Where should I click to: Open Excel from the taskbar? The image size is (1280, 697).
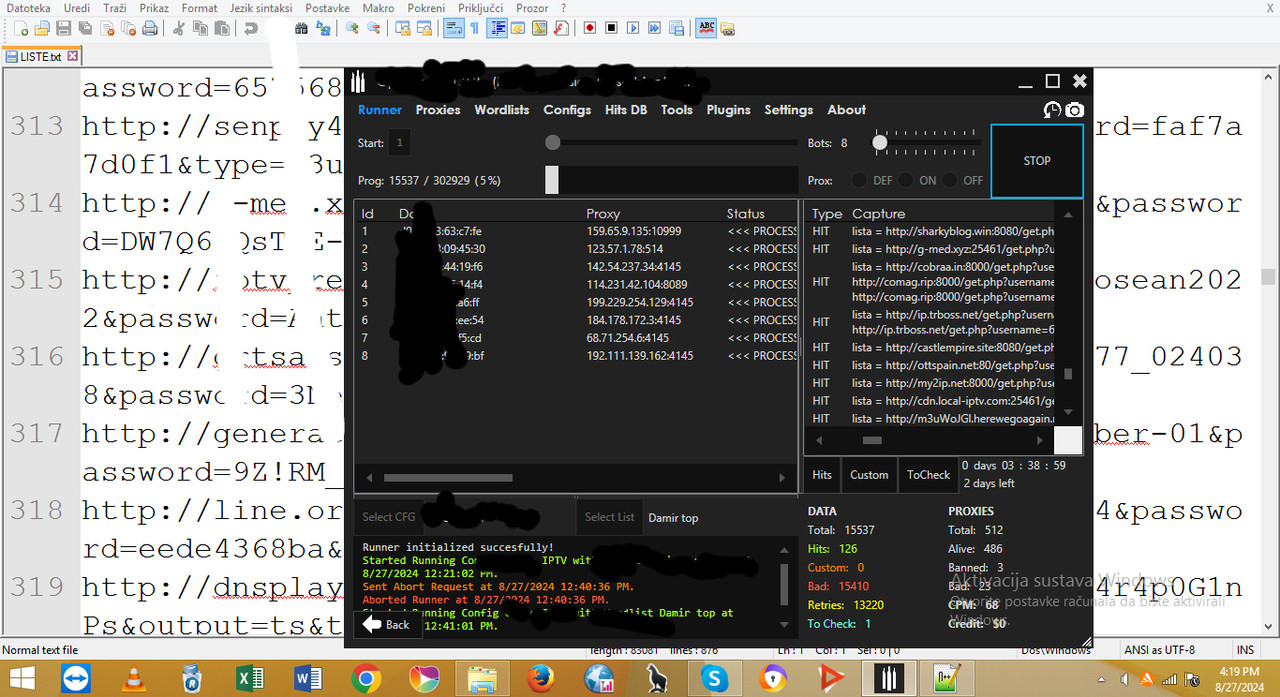coord(249,679)
